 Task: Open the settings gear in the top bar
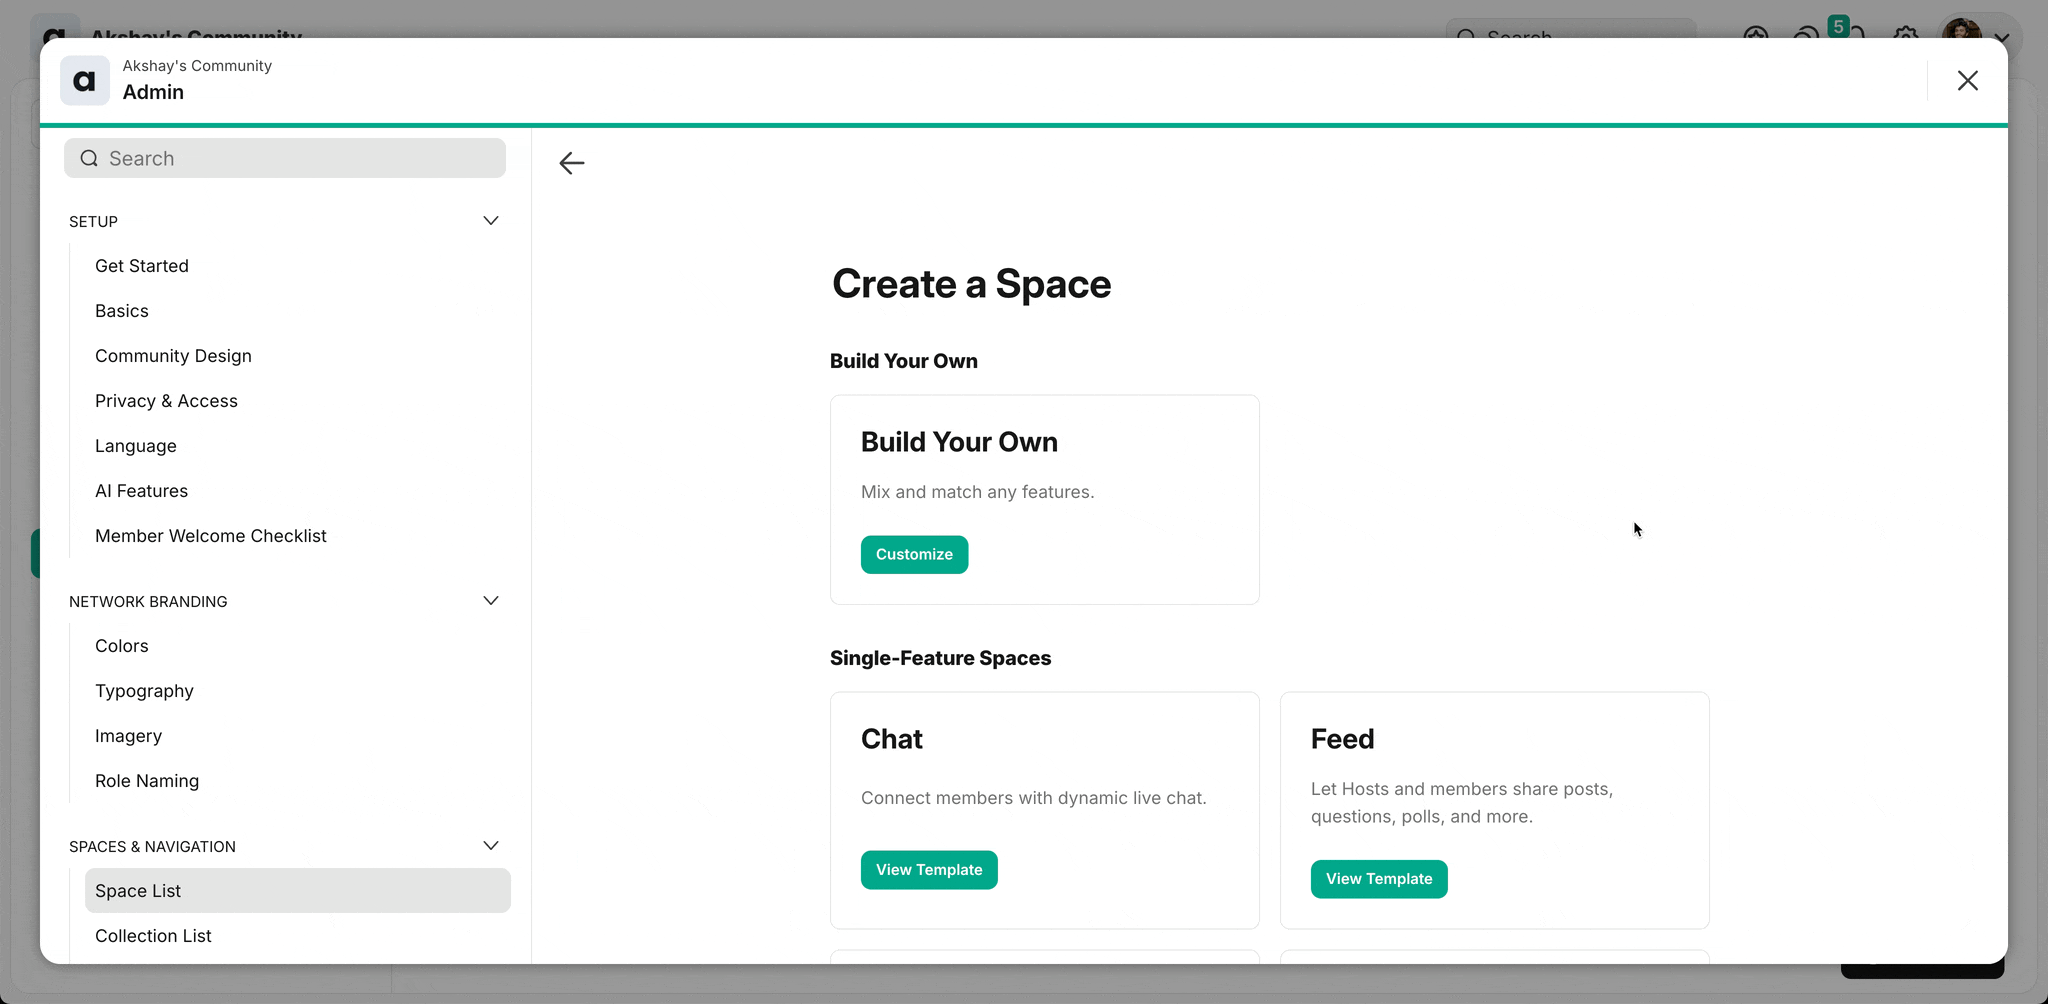point(1905,36)
